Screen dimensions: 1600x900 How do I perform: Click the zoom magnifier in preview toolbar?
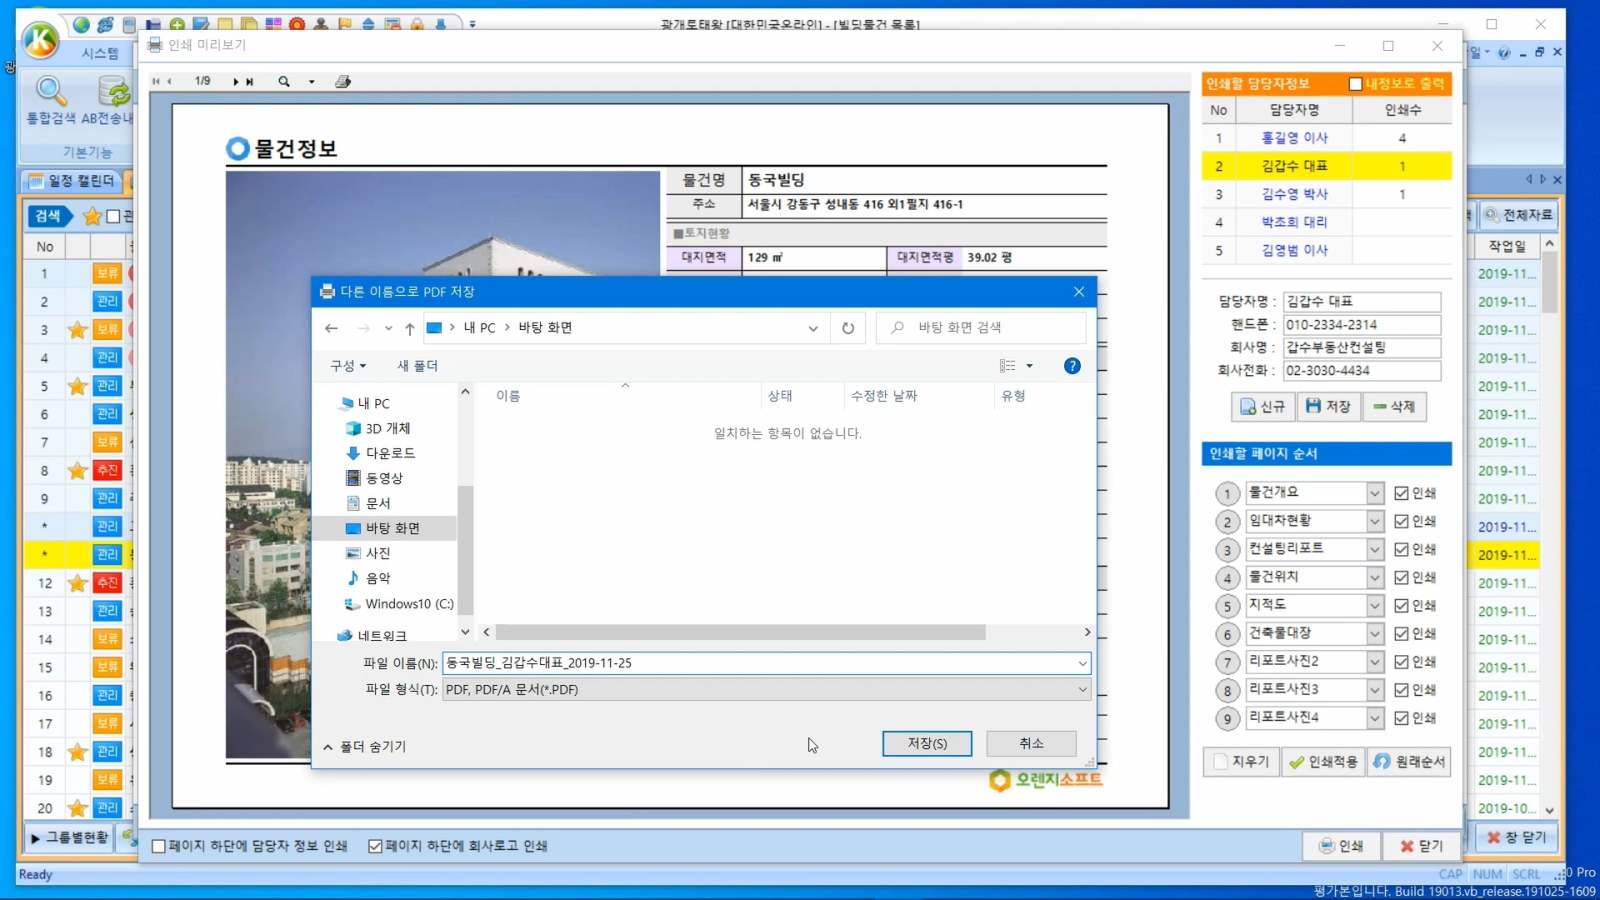(x=284, y=81)
